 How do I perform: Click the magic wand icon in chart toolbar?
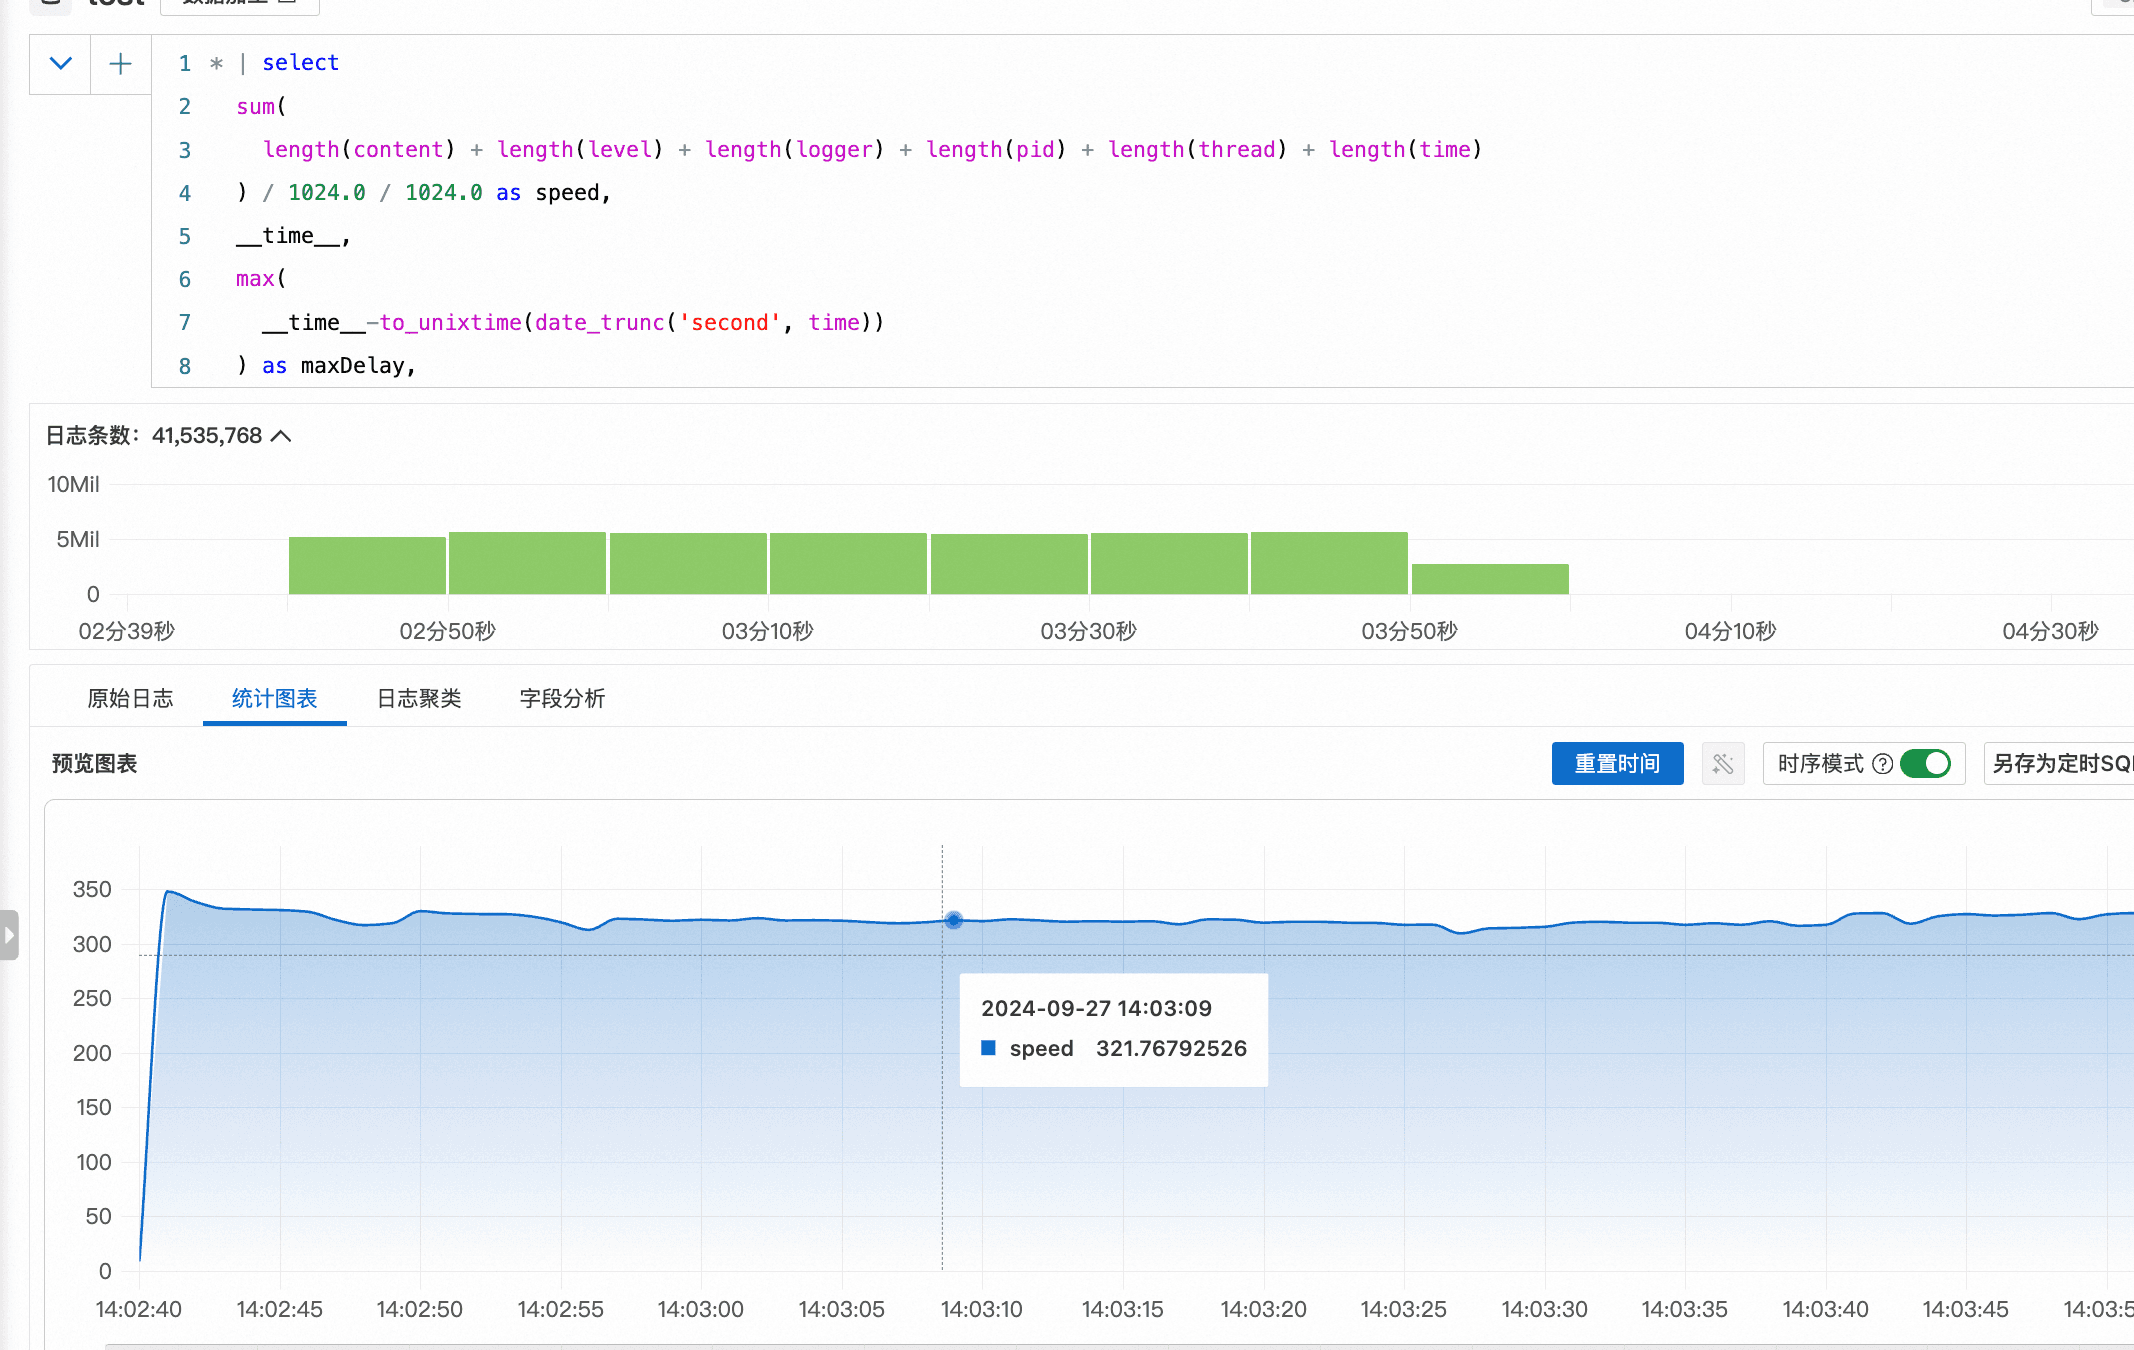(x=1722, y=764)
